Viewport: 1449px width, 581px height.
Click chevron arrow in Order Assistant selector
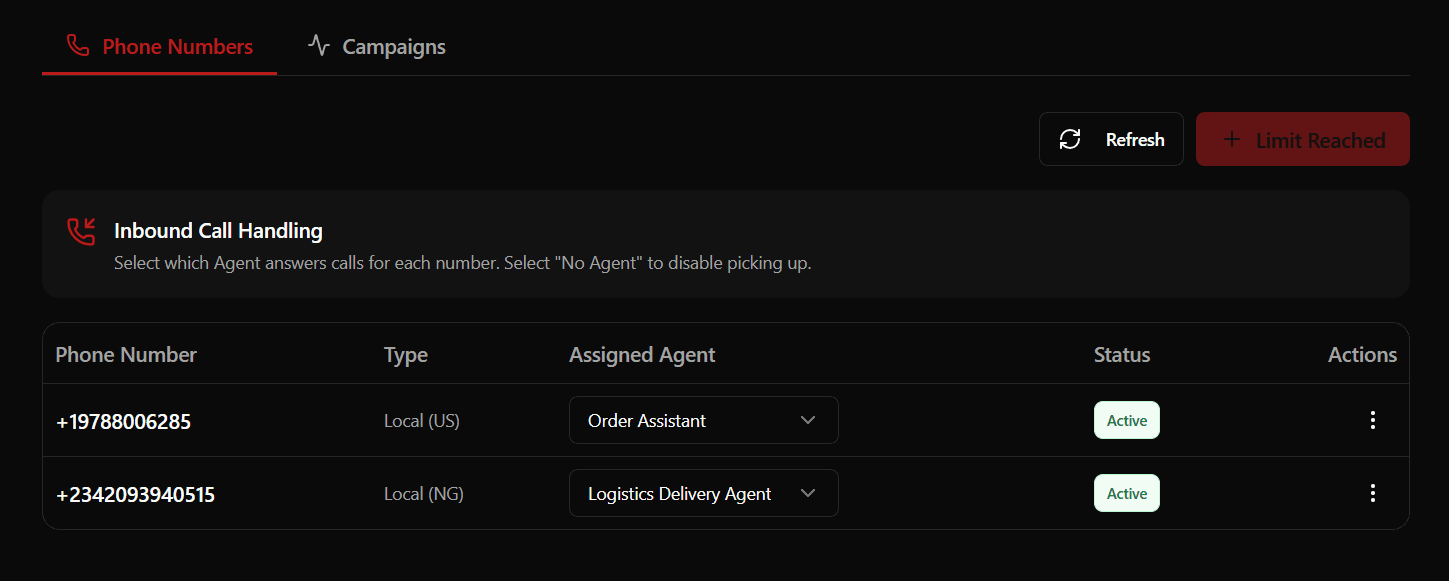coord(808,420)
